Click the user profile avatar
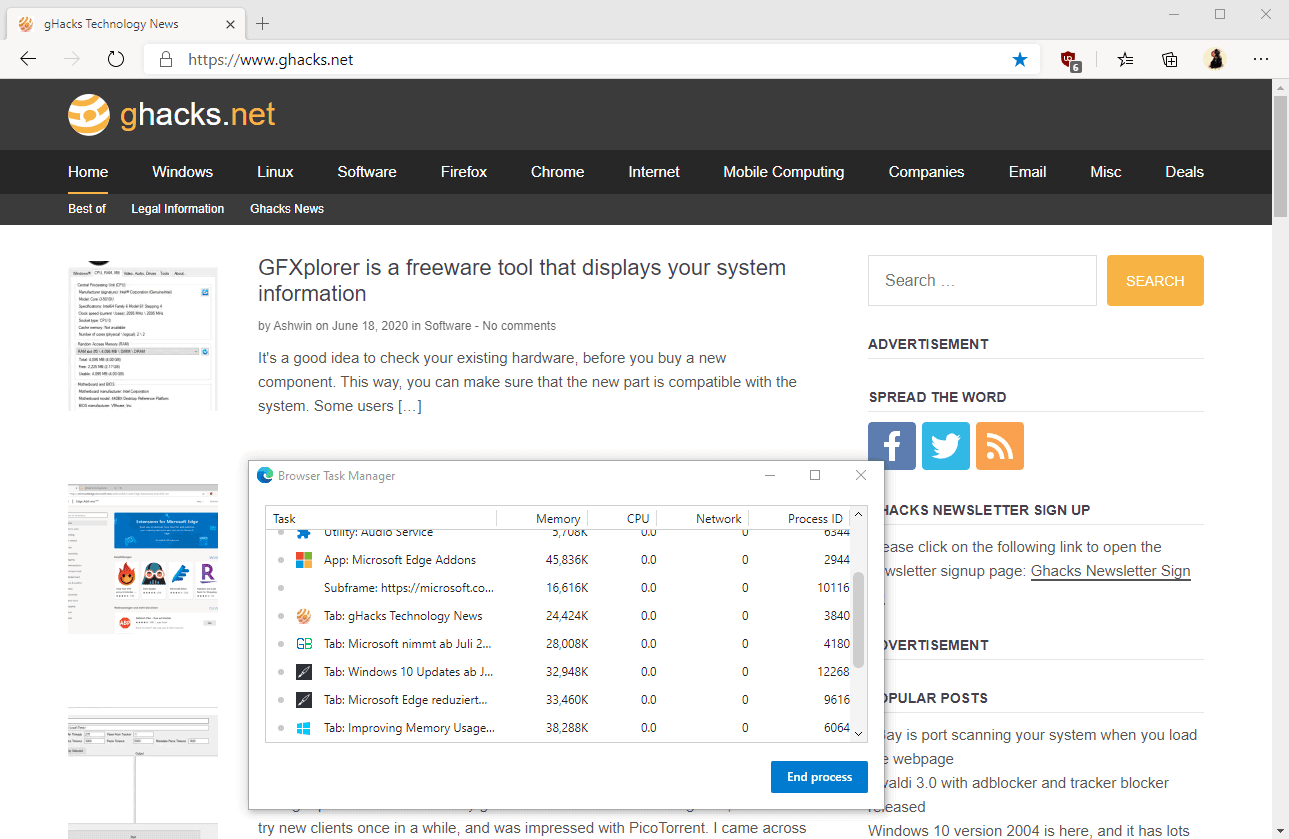This screenshot has height=839, width=1289. click(1215, 59)
